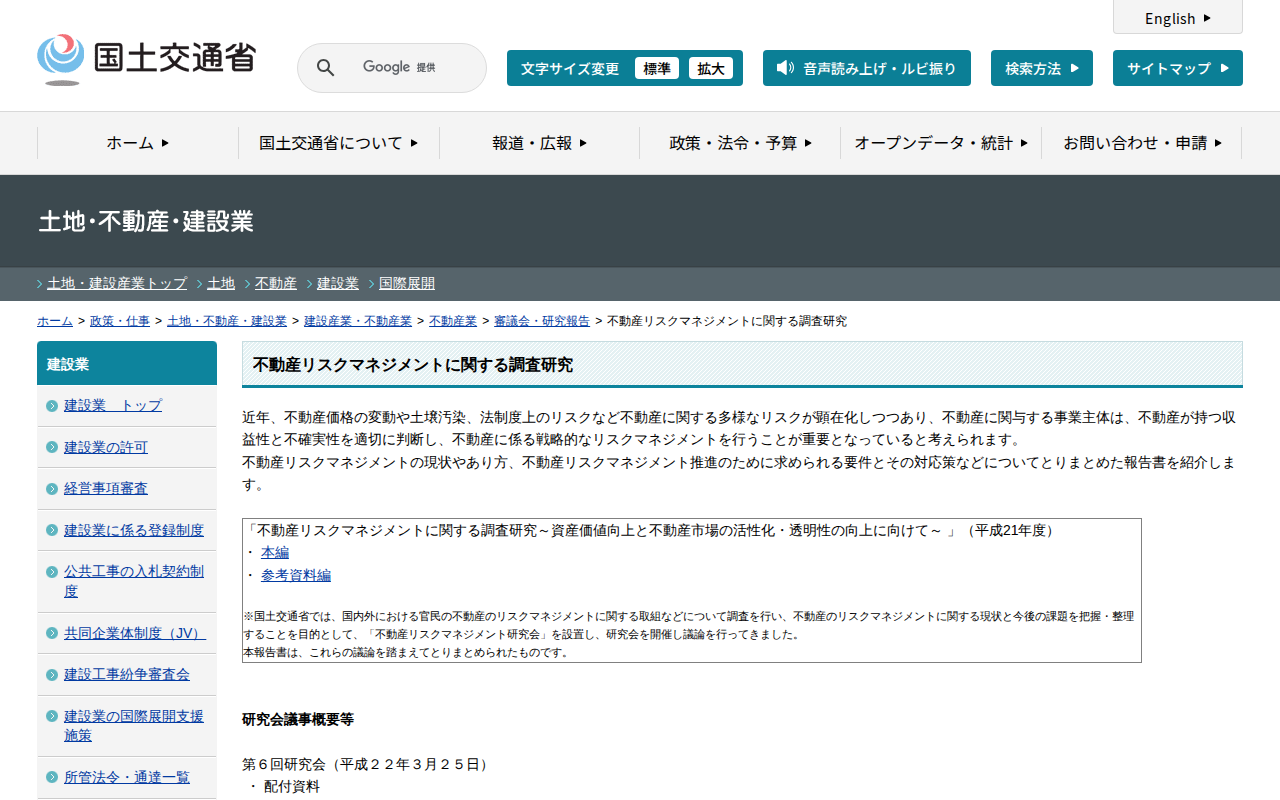Open 建設業に係る登録制度 sidebar link
This screenshot has height=800, width=1280.
tap(134, 530)
